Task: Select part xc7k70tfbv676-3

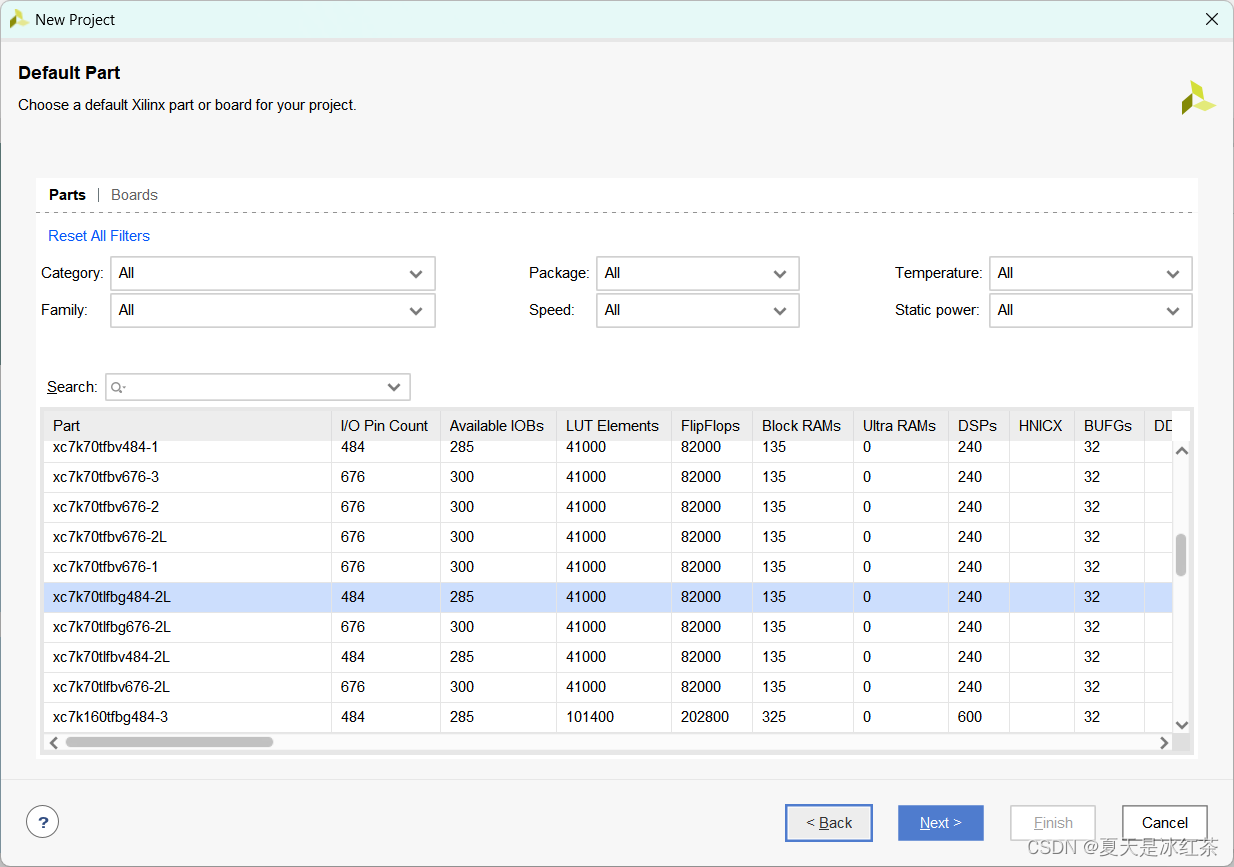Action: pyautogui.click(x=607, y=477)
